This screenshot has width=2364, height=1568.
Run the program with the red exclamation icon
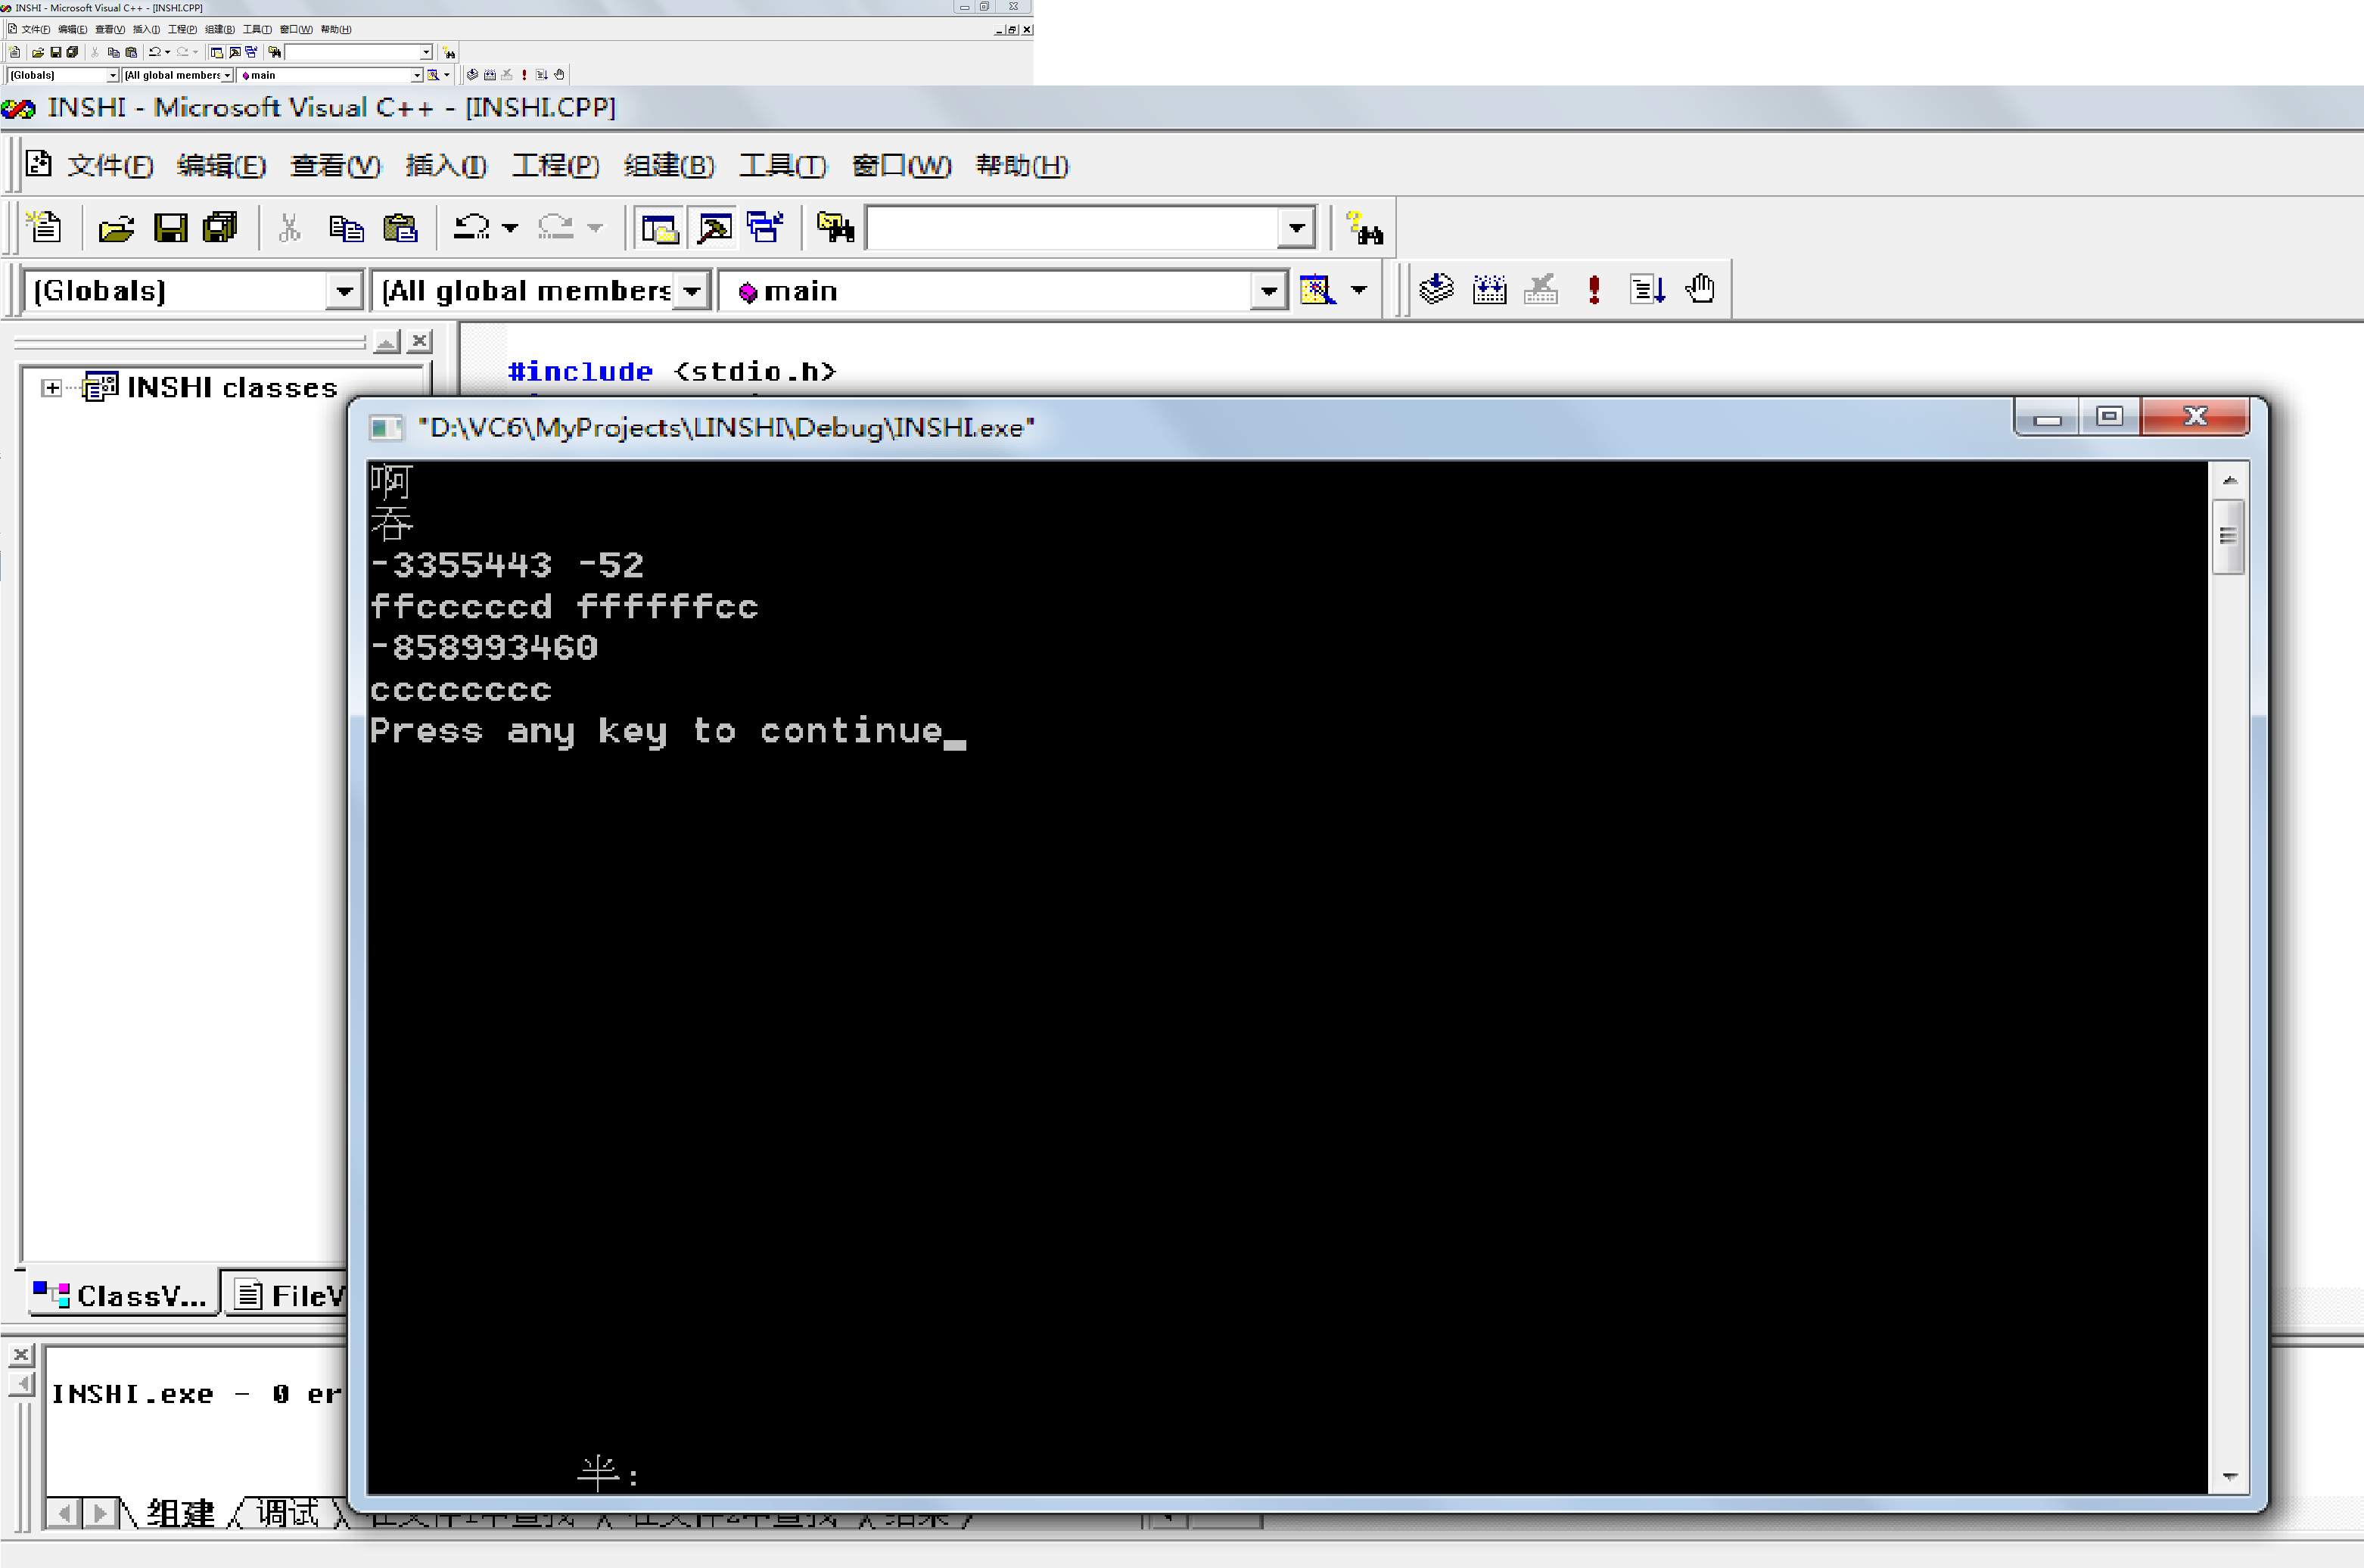pos(1594,290)
